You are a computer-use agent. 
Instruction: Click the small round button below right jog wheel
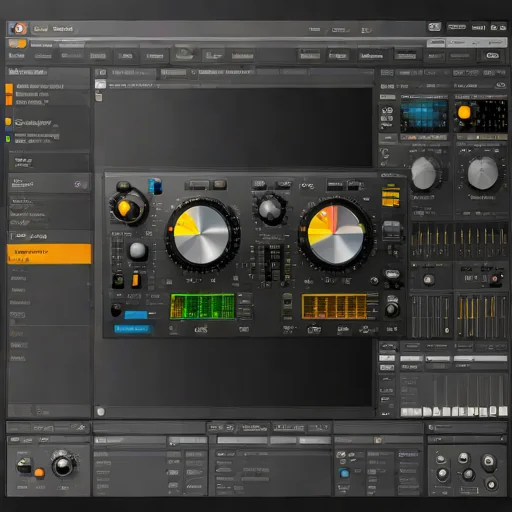[374, 281]
